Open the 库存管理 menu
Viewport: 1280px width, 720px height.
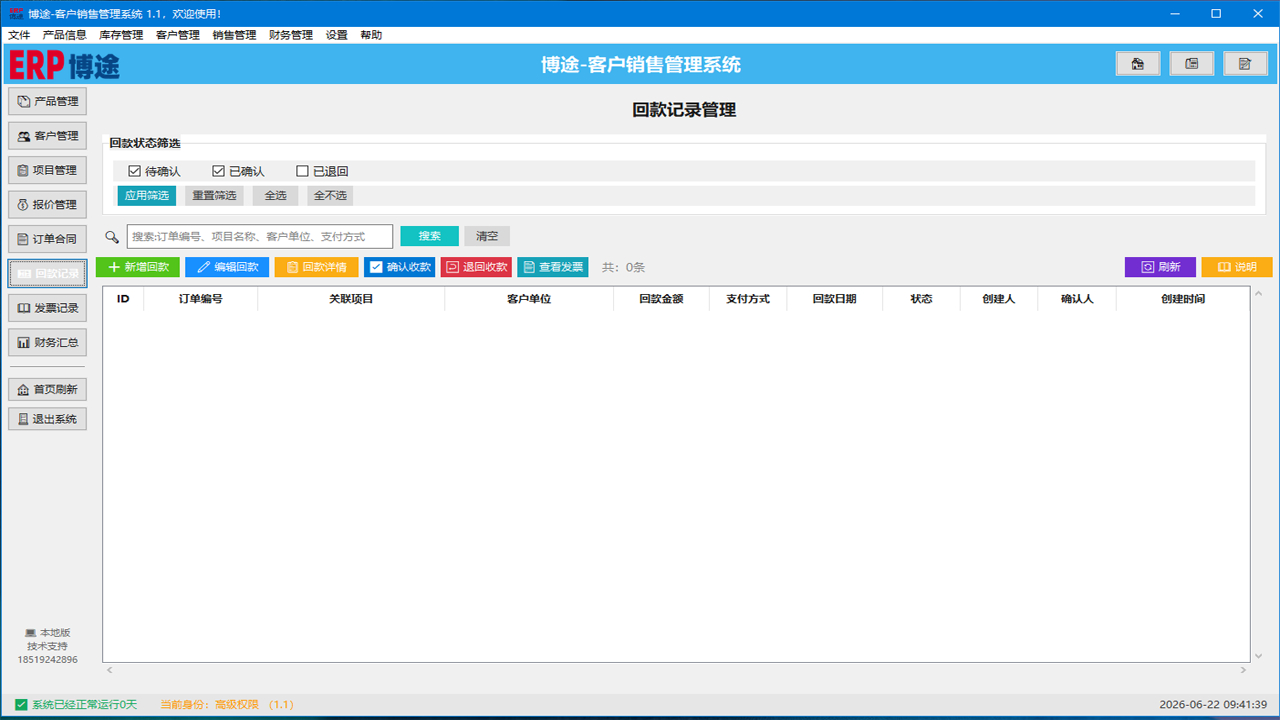121,35
